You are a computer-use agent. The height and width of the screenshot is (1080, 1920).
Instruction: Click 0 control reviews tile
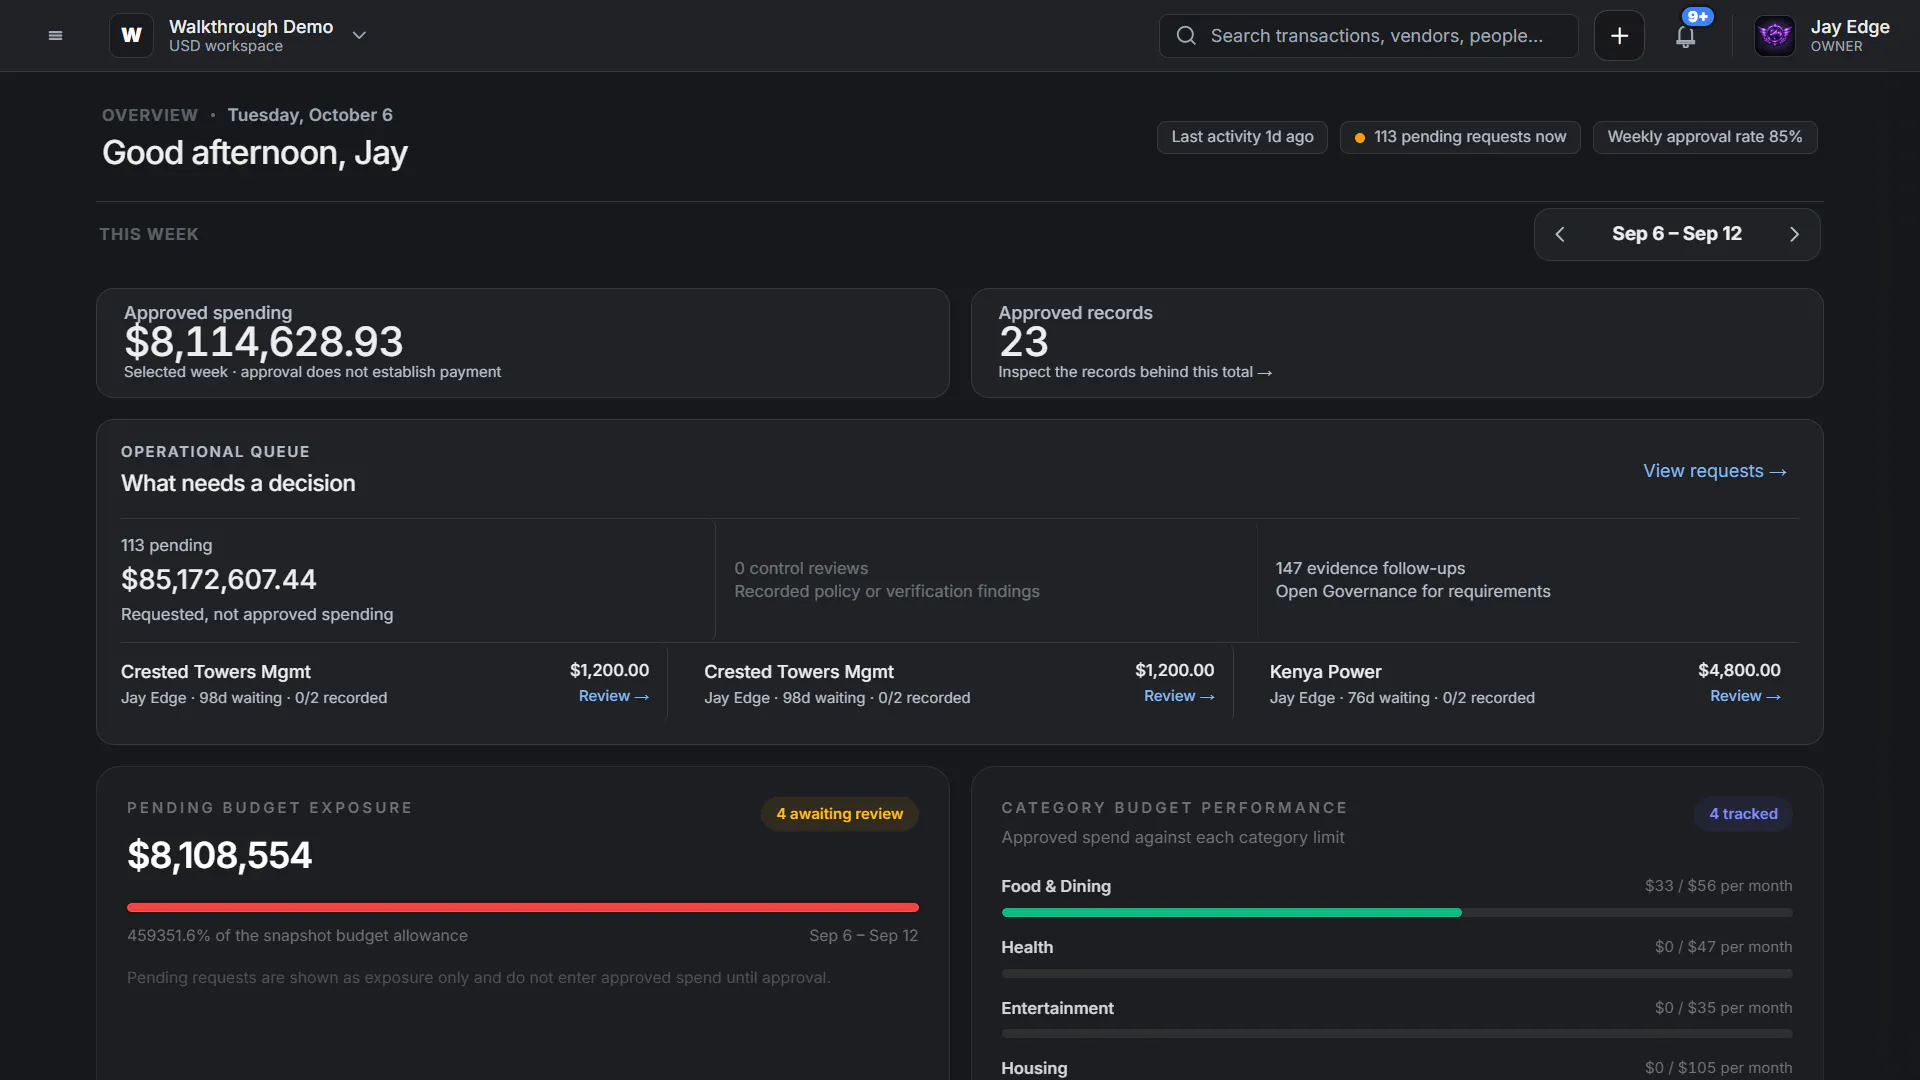[x=986, y=580]
